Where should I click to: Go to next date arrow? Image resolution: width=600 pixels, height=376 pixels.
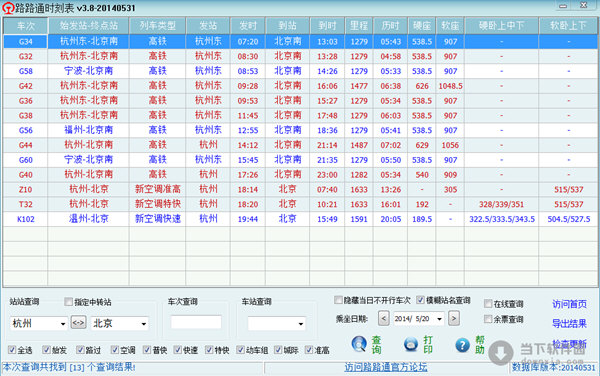(x=454, y=318)
